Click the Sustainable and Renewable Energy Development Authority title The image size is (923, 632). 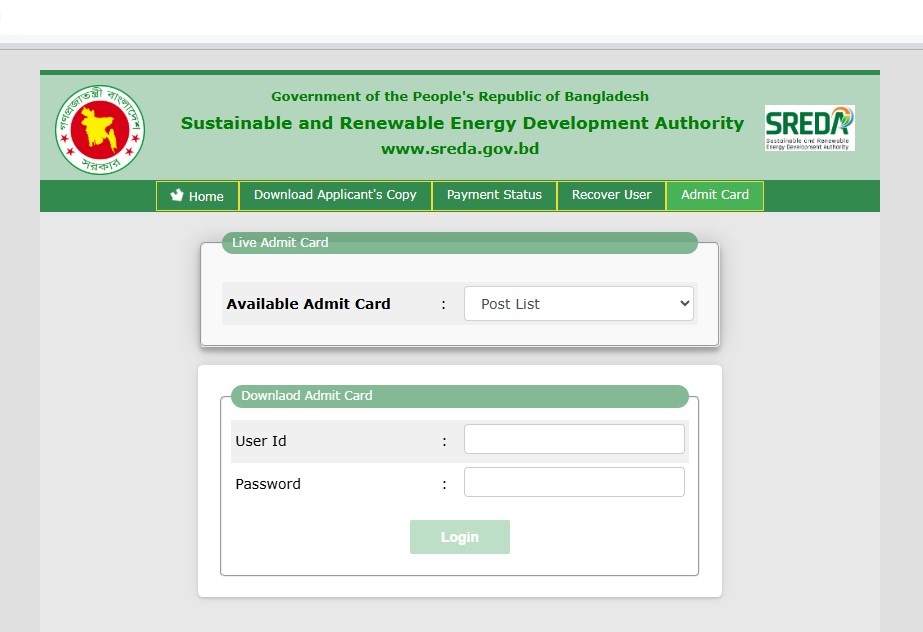[x=462, y=123]
